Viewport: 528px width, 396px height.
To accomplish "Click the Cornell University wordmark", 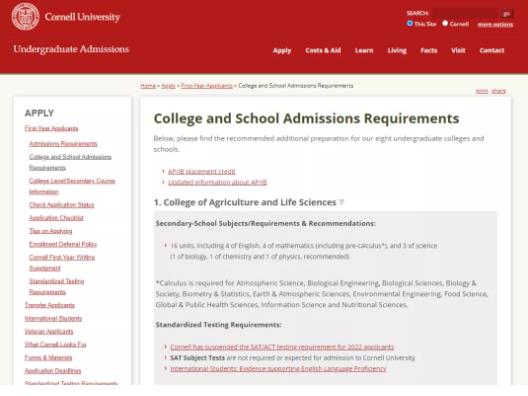I will point(82,17).
